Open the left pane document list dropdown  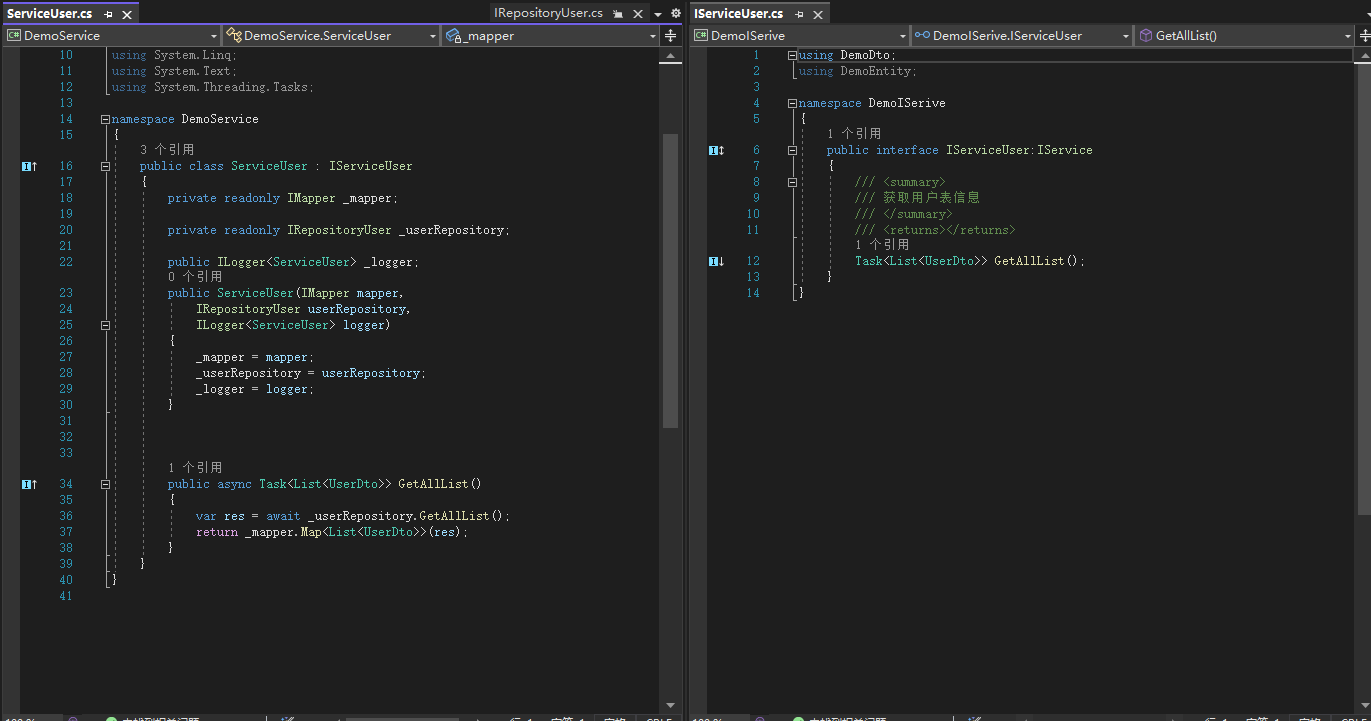coord(658,14)
